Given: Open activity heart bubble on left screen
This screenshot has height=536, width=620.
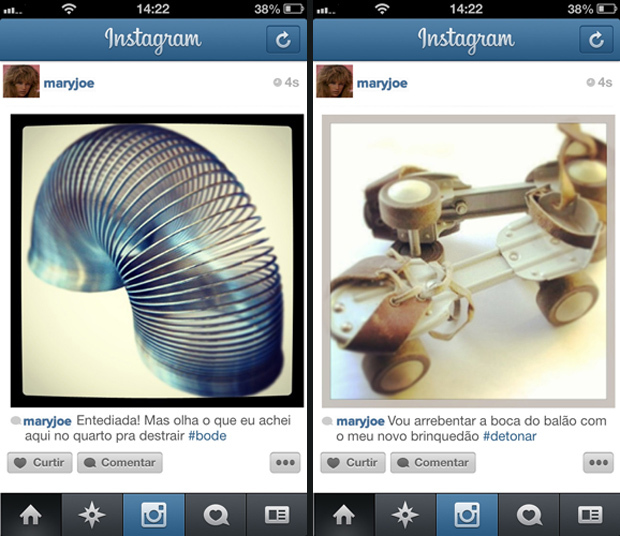Looking at the screenshot, I should coord(216,515).
